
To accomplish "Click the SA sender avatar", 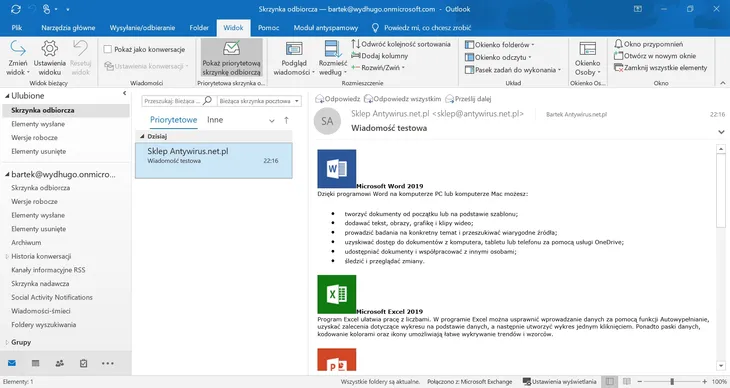I will 327,121.
